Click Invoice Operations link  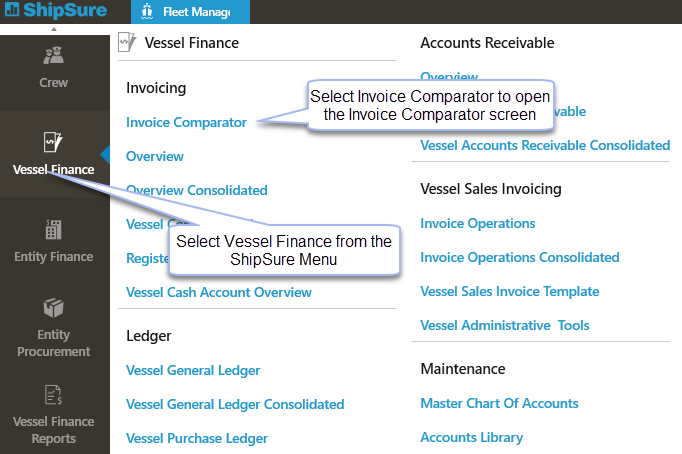pyautogui.click(x=478, y=223)
